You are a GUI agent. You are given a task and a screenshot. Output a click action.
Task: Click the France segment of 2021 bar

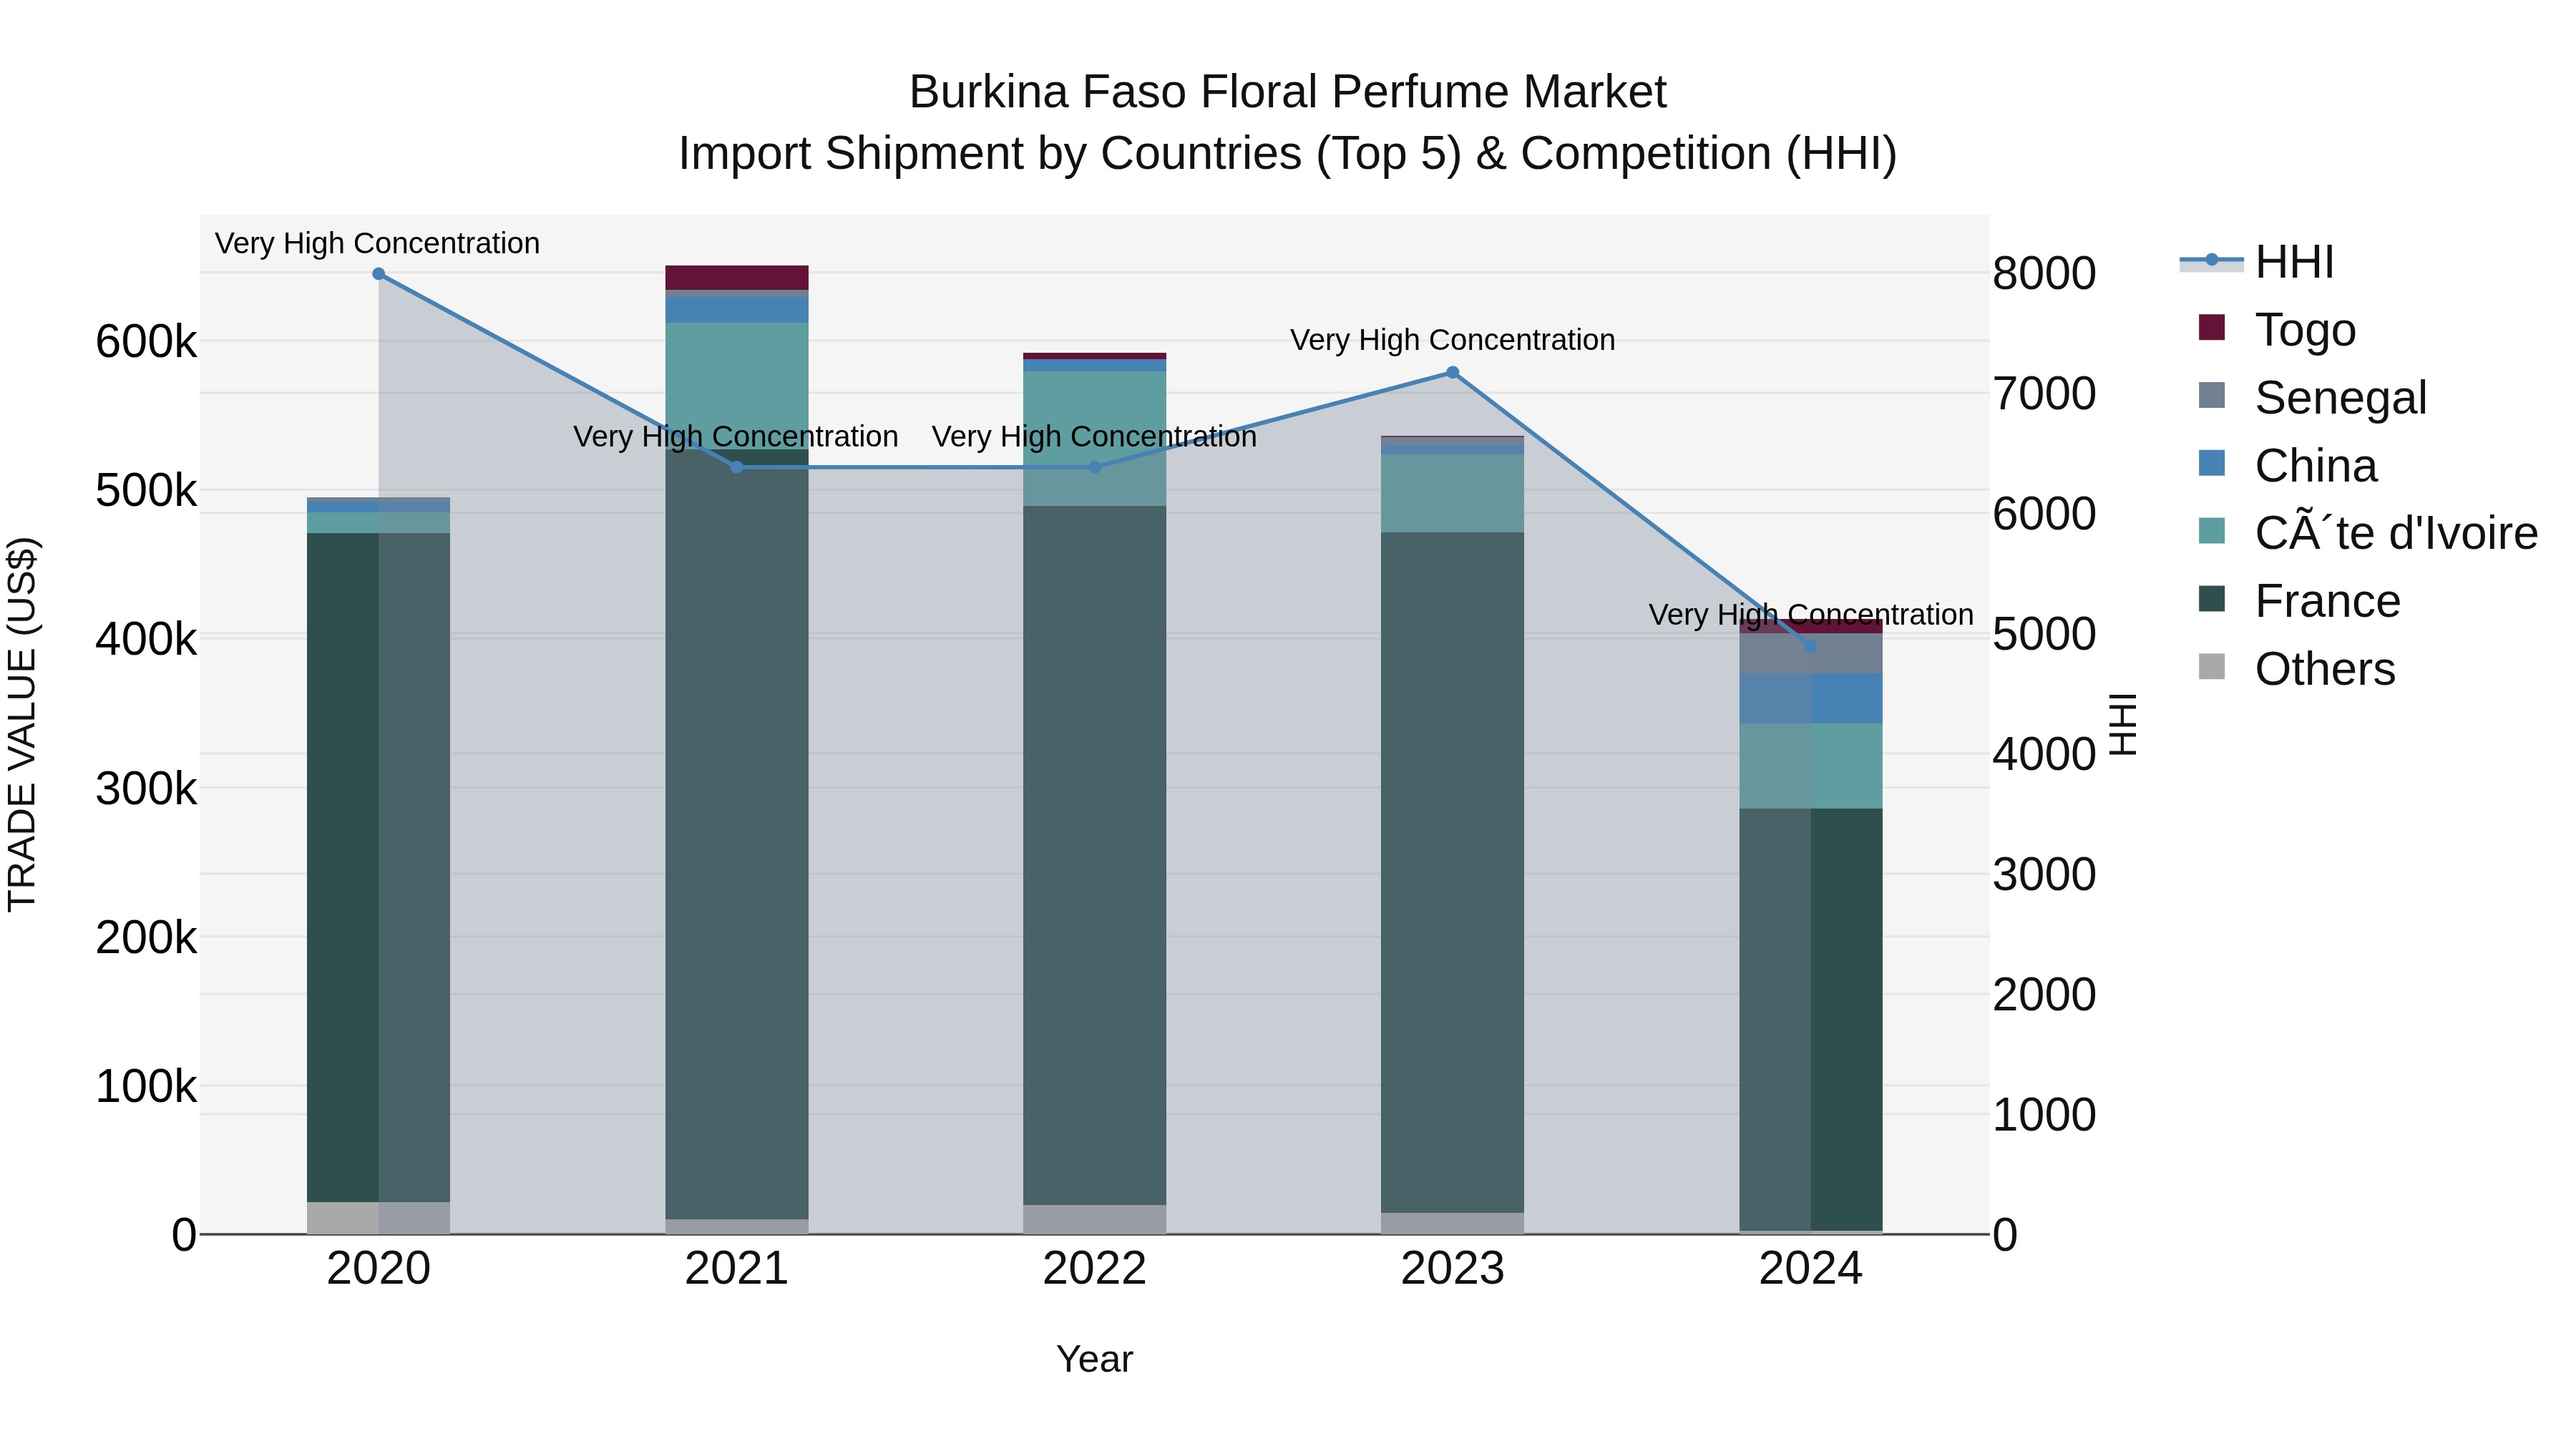coord(737,834)
